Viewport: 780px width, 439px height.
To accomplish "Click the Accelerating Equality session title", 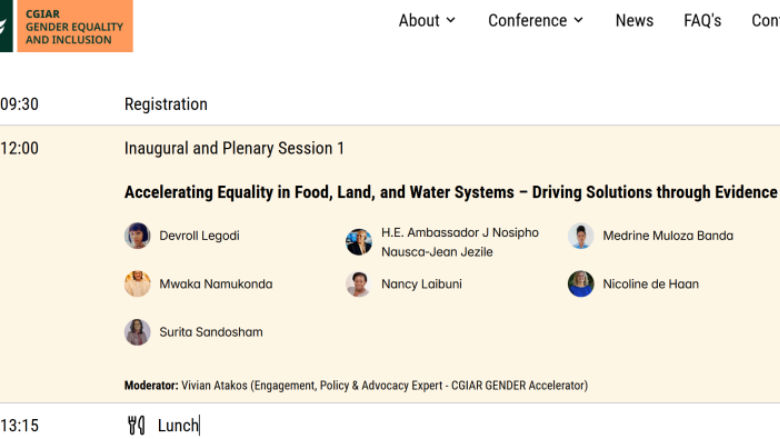I will click(x=450, y=192).
